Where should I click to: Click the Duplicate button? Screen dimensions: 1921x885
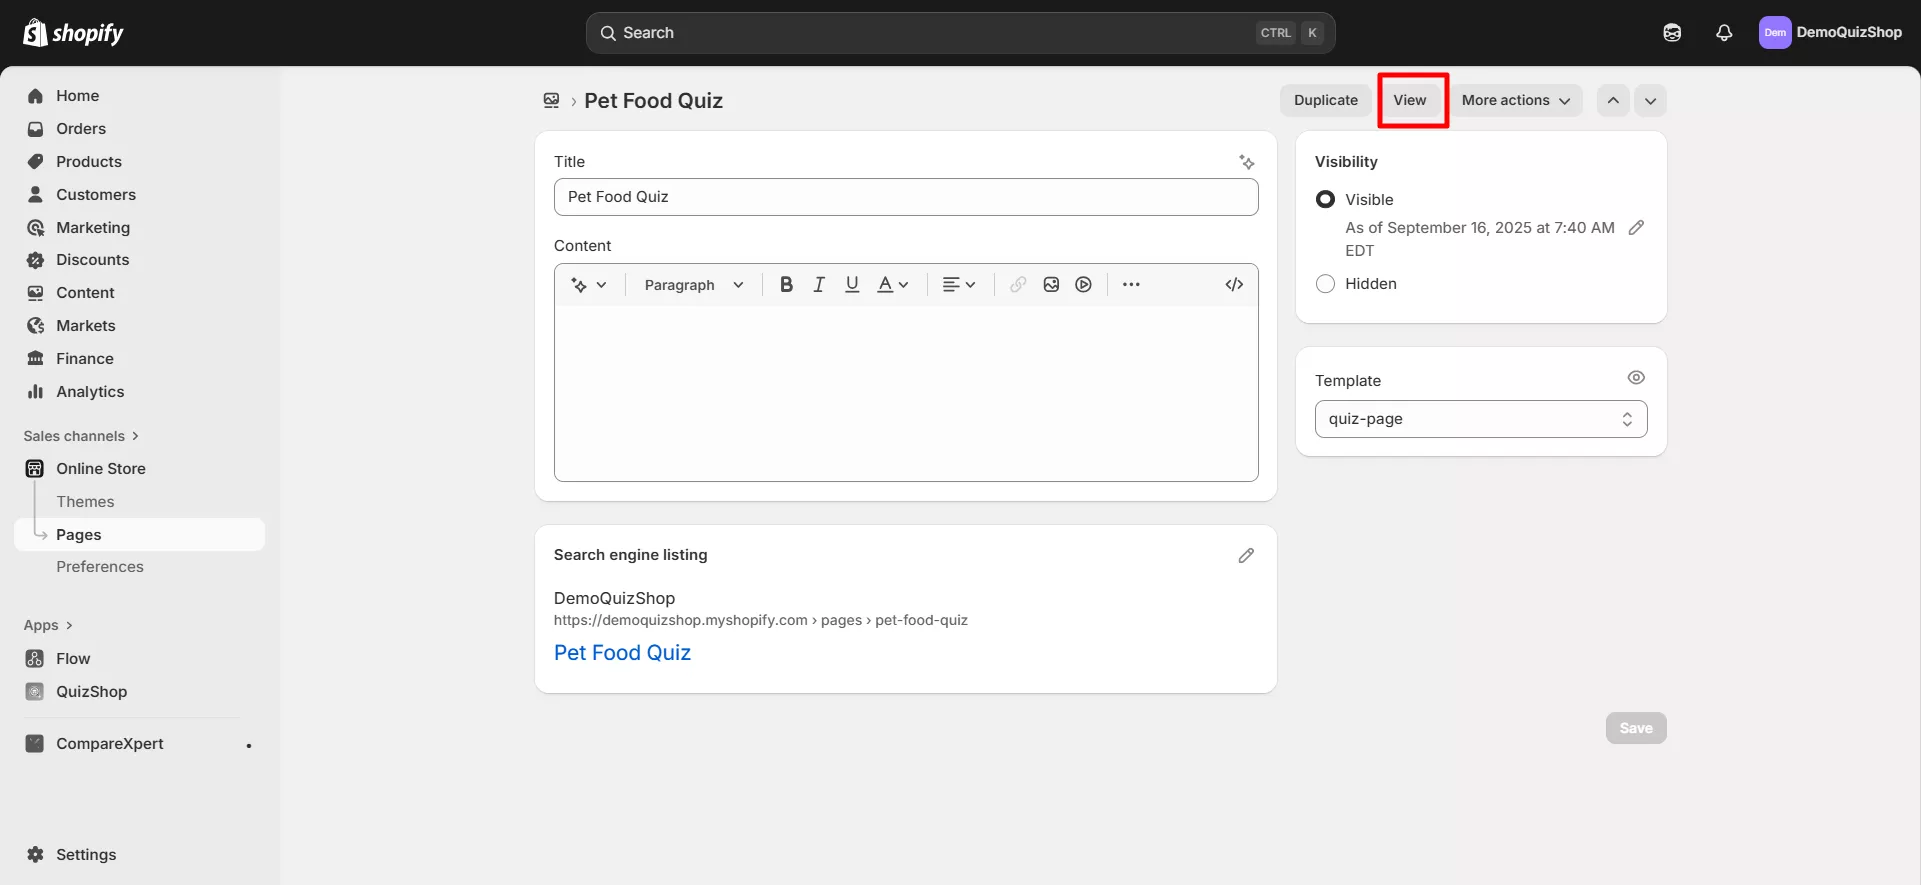(x=1325, y=101)
